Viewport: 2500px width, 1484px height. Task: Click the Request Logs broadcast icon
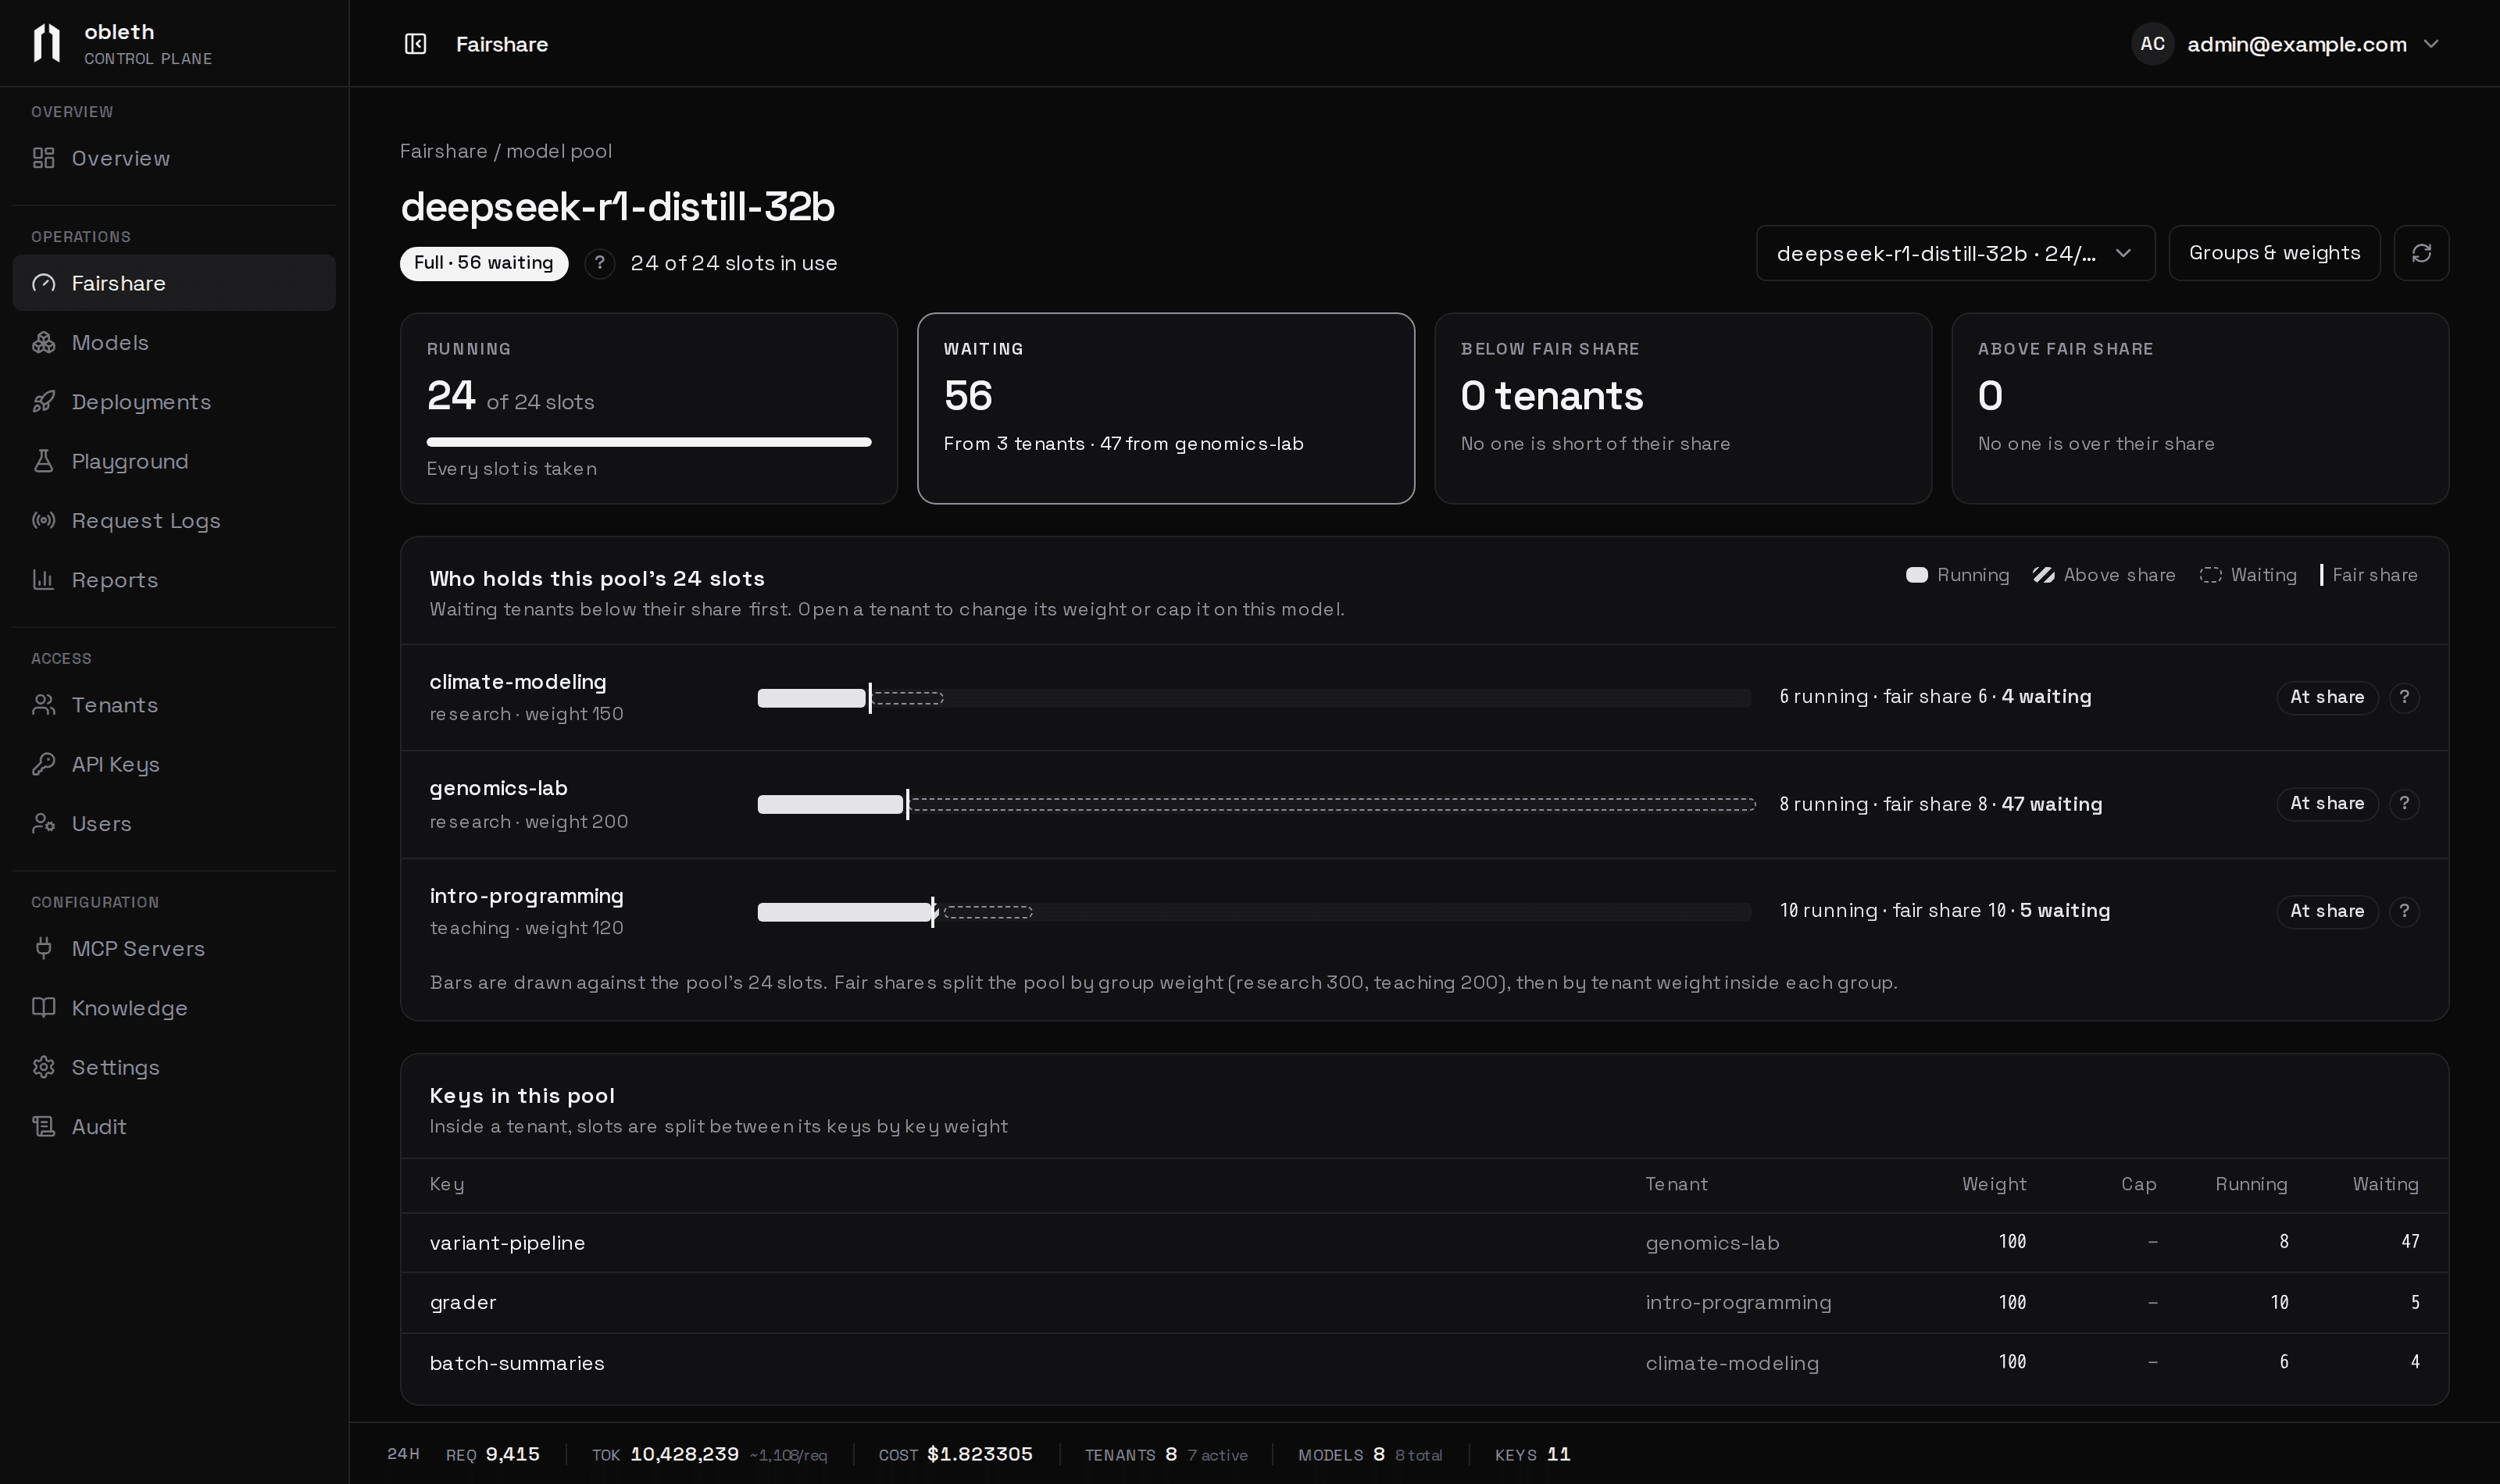(x=43, y=520)
